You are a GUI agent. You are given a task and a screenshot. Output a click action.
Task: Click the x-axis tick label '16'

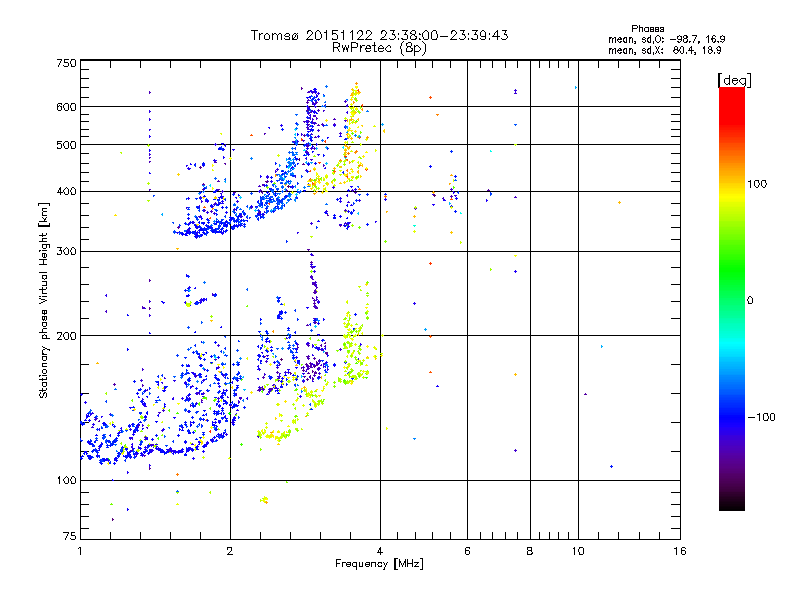tap(680, 551)
